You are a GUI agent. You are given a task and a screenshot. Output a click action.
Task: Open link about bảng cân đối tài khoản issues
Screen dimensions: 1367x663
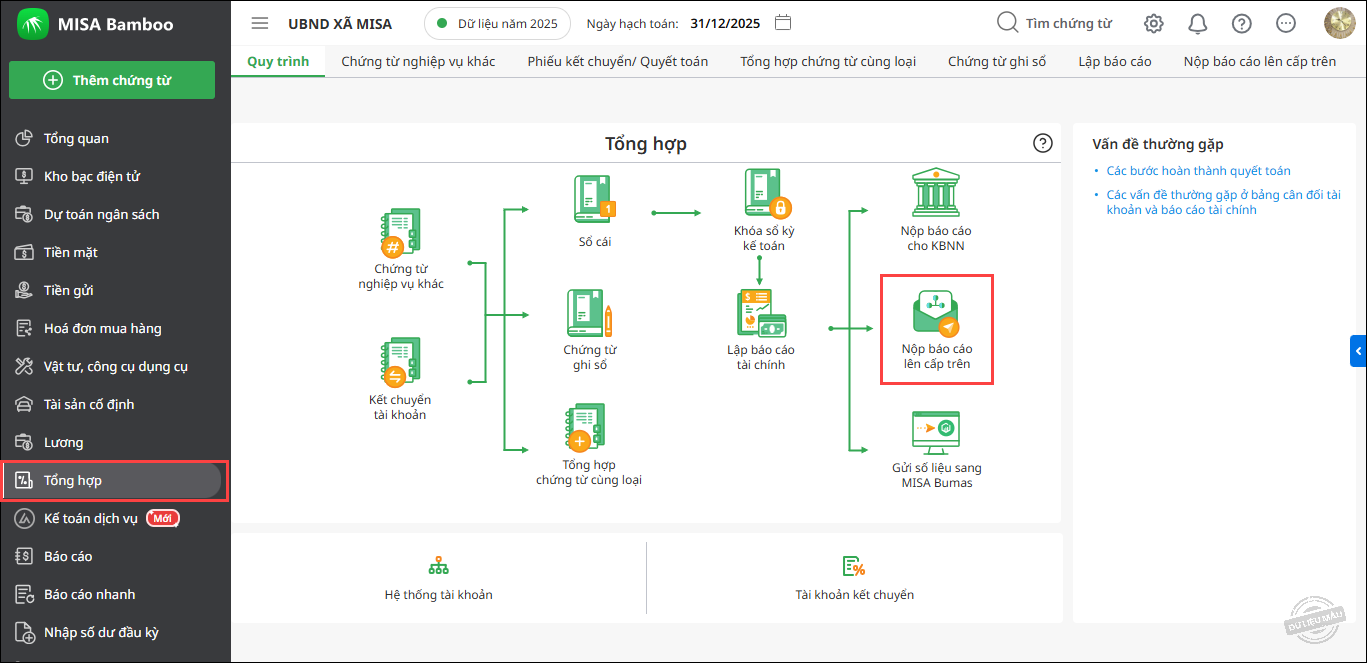[1224, 202]
